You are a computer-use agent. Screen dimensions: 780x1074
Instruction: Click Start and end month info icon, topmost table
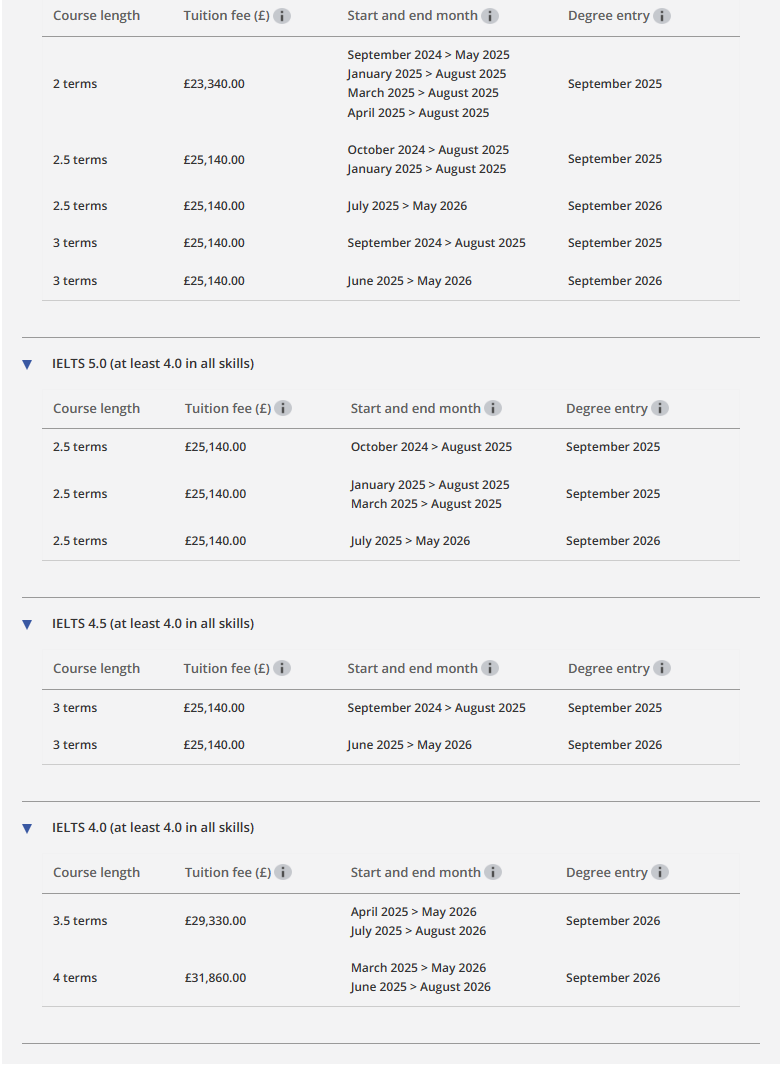[490, 16]
